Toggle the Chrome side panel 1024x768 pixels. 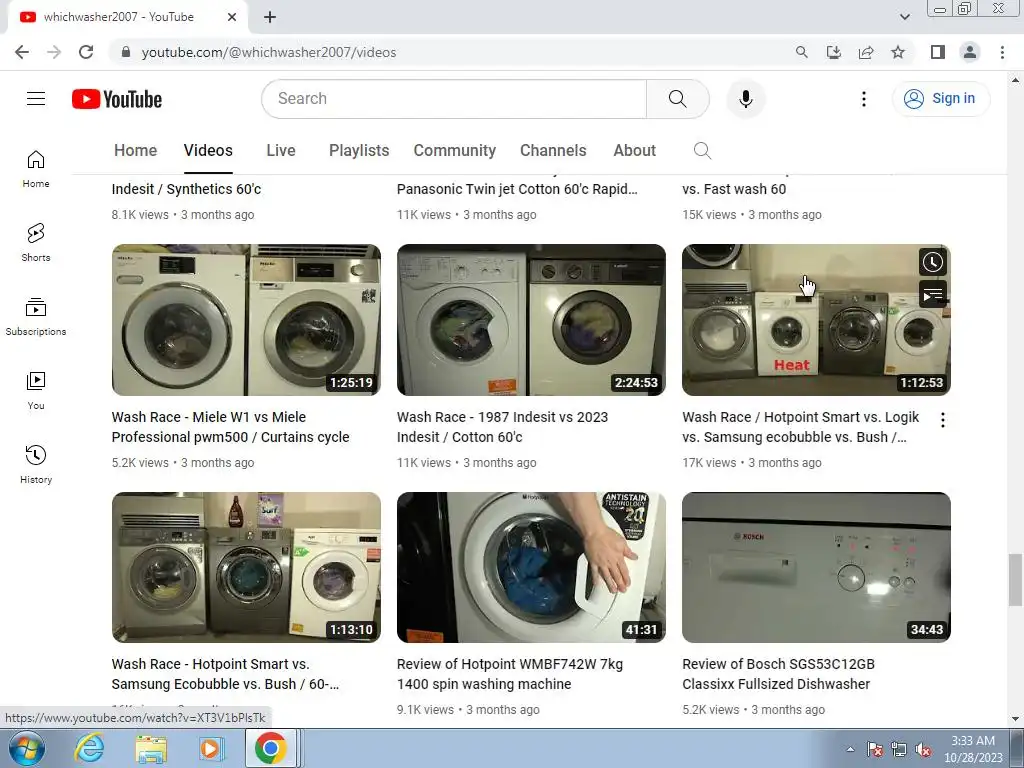[938, 52]
